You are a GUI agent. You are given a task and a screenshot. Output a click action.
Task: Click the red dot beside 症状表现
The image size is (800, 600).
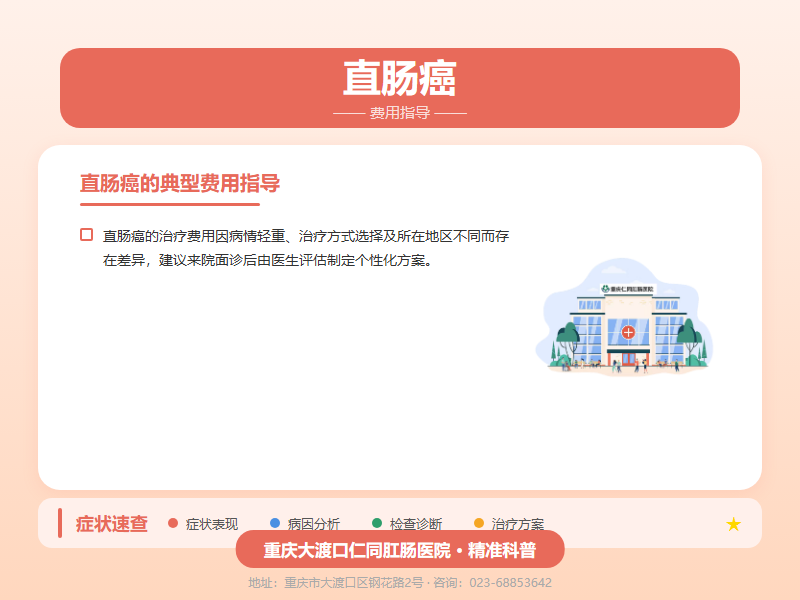tap(173, 523)
